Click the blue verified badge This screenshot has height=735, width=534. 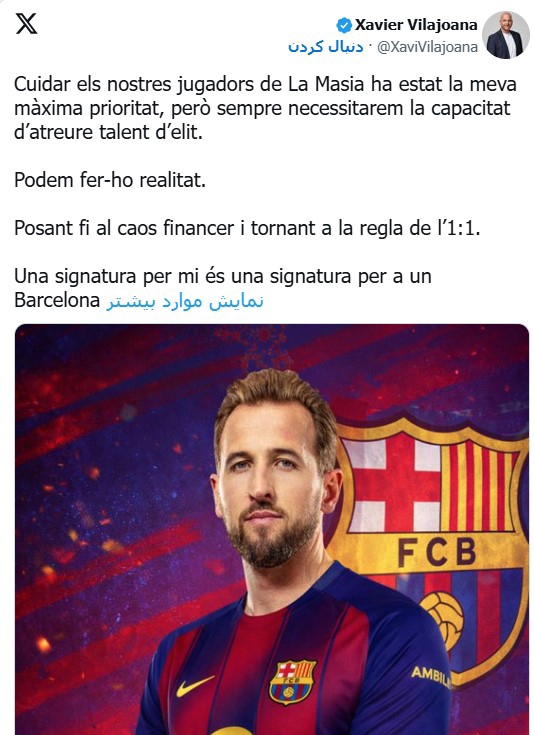(x=344, y=25)
